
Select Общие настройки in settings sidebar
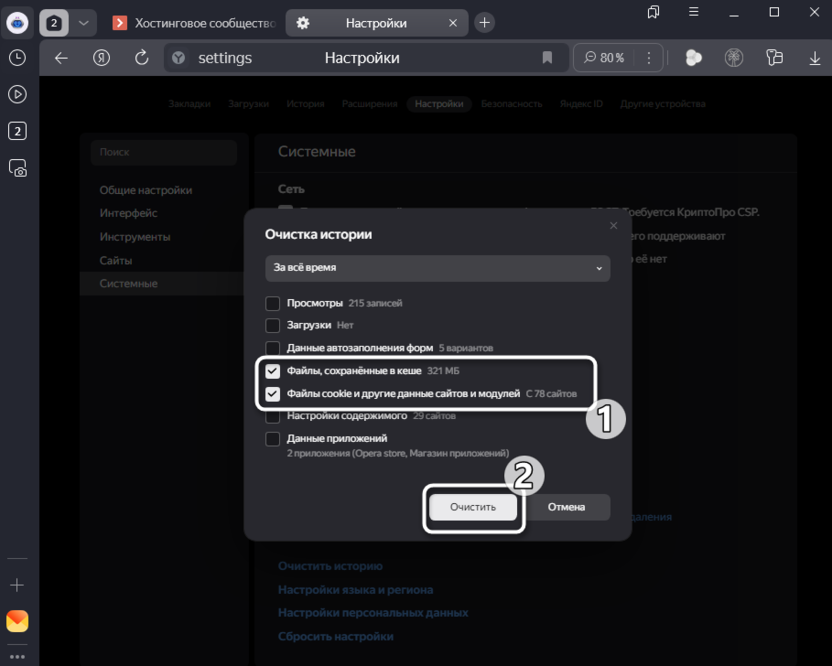coord(145,190)
